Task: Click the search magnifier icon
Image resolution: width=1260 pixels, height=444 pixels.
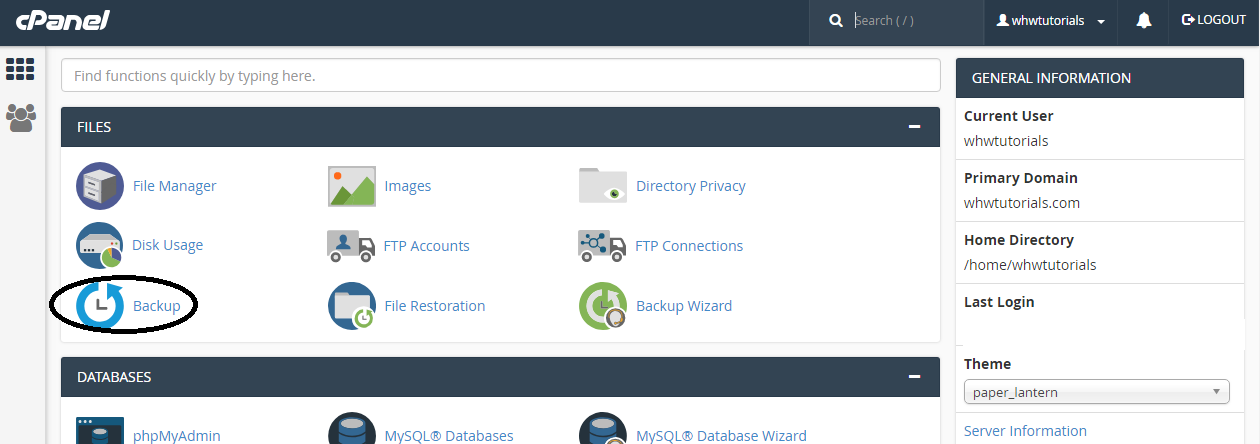Action: tap(836, 21)
